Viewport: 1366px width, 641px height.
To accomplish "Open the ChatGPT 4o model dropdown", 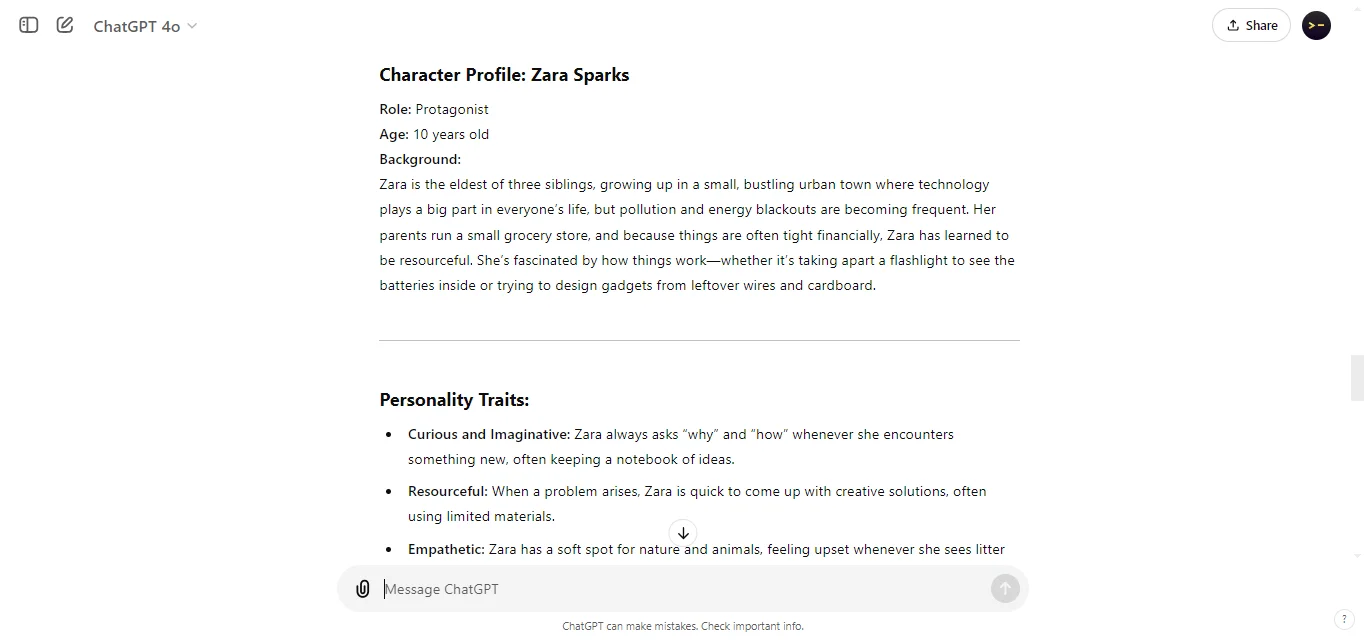I will pos(144,26).
